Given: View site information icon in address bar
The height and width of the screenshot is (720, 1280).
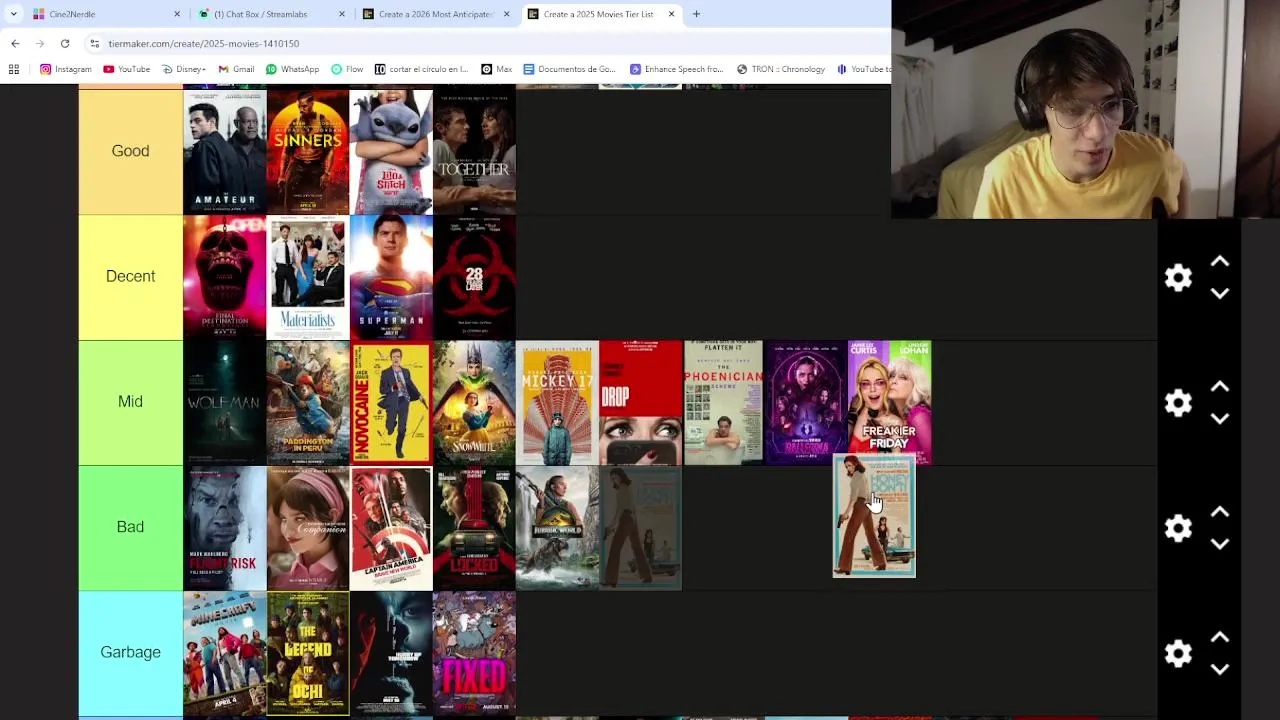Looking at the screenshot, I should 94,43.
